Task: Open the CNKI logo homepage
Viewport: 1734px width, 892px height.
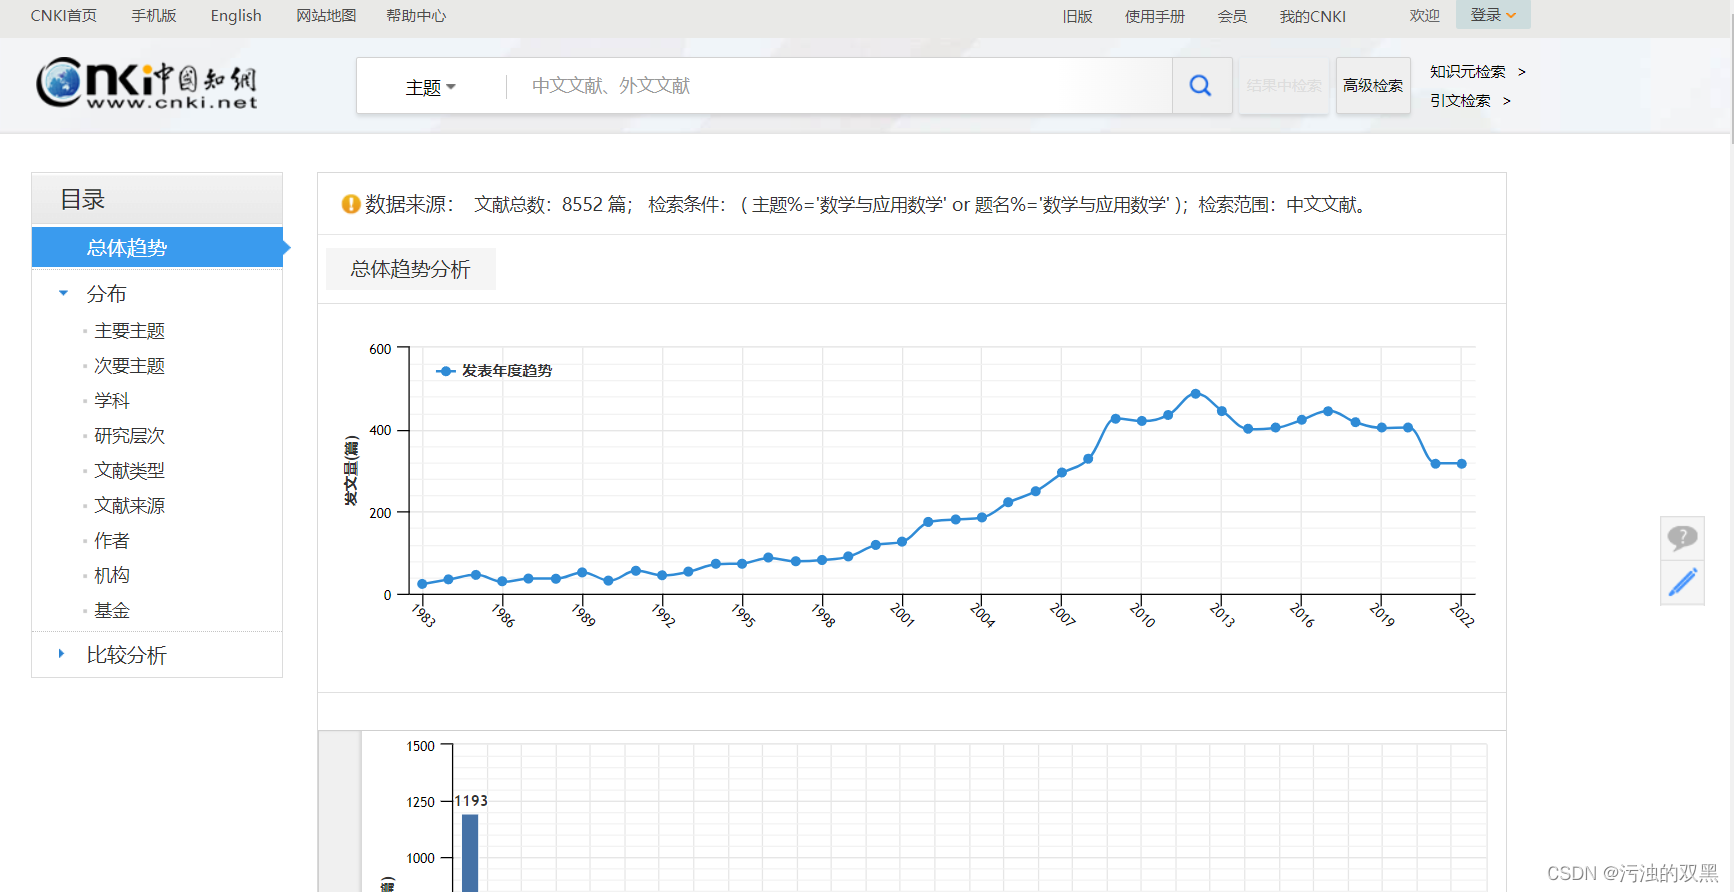Action: [x=147, y=82]
